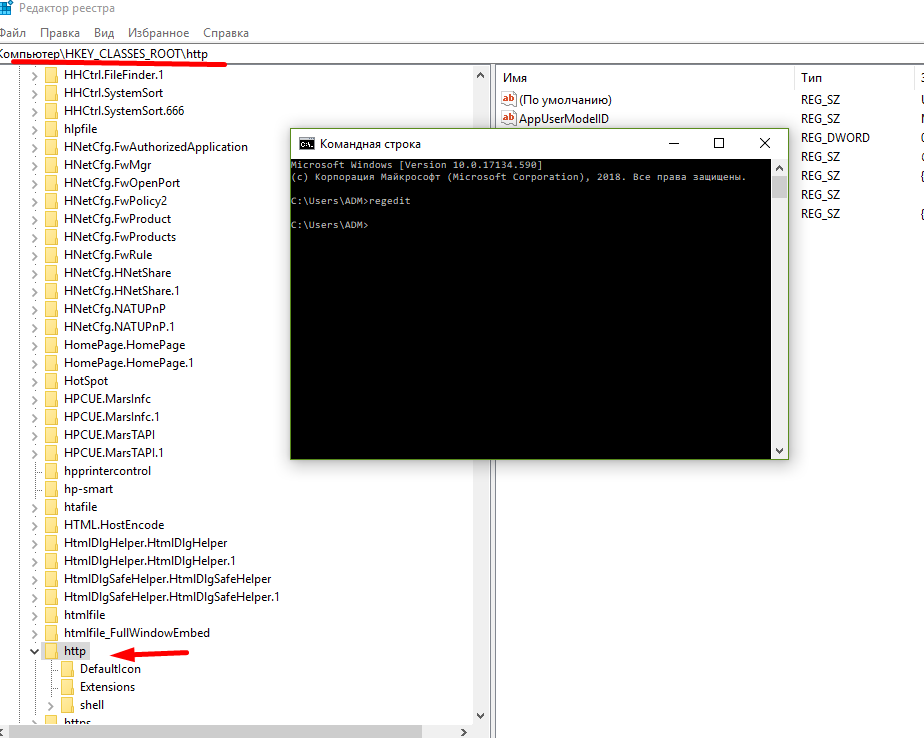924x738 pixels.
Task: Click the folder icon beside HotSpot
Action: 51,381
